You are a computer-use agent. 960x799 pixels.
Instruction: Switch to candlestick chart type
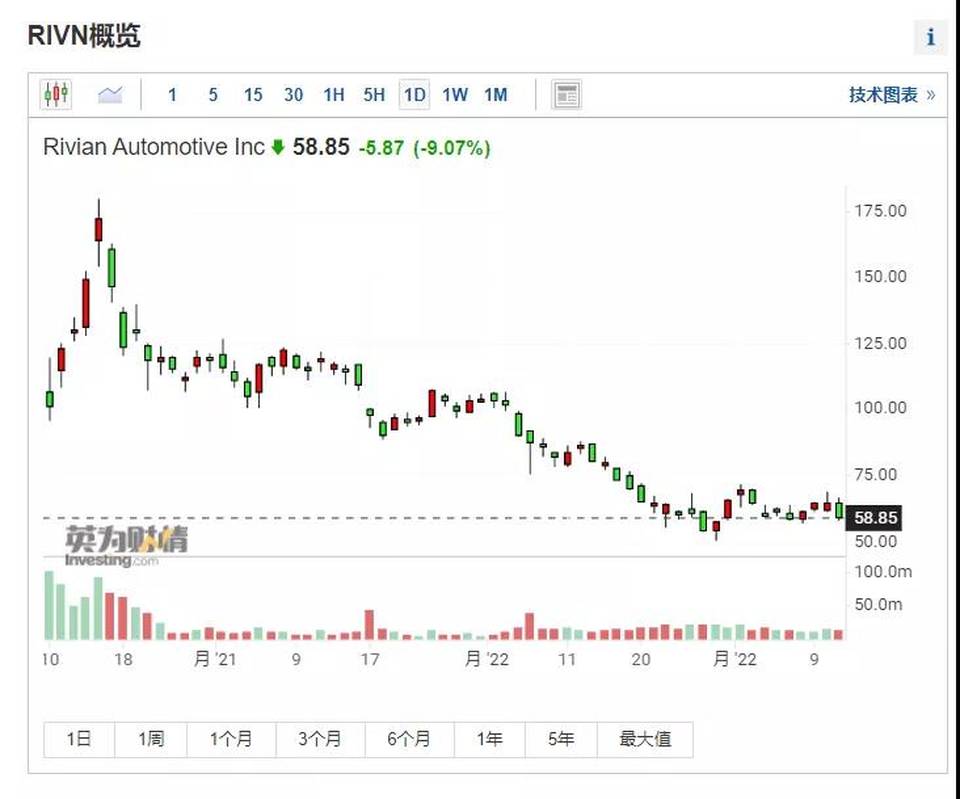(x=56, y=95)
